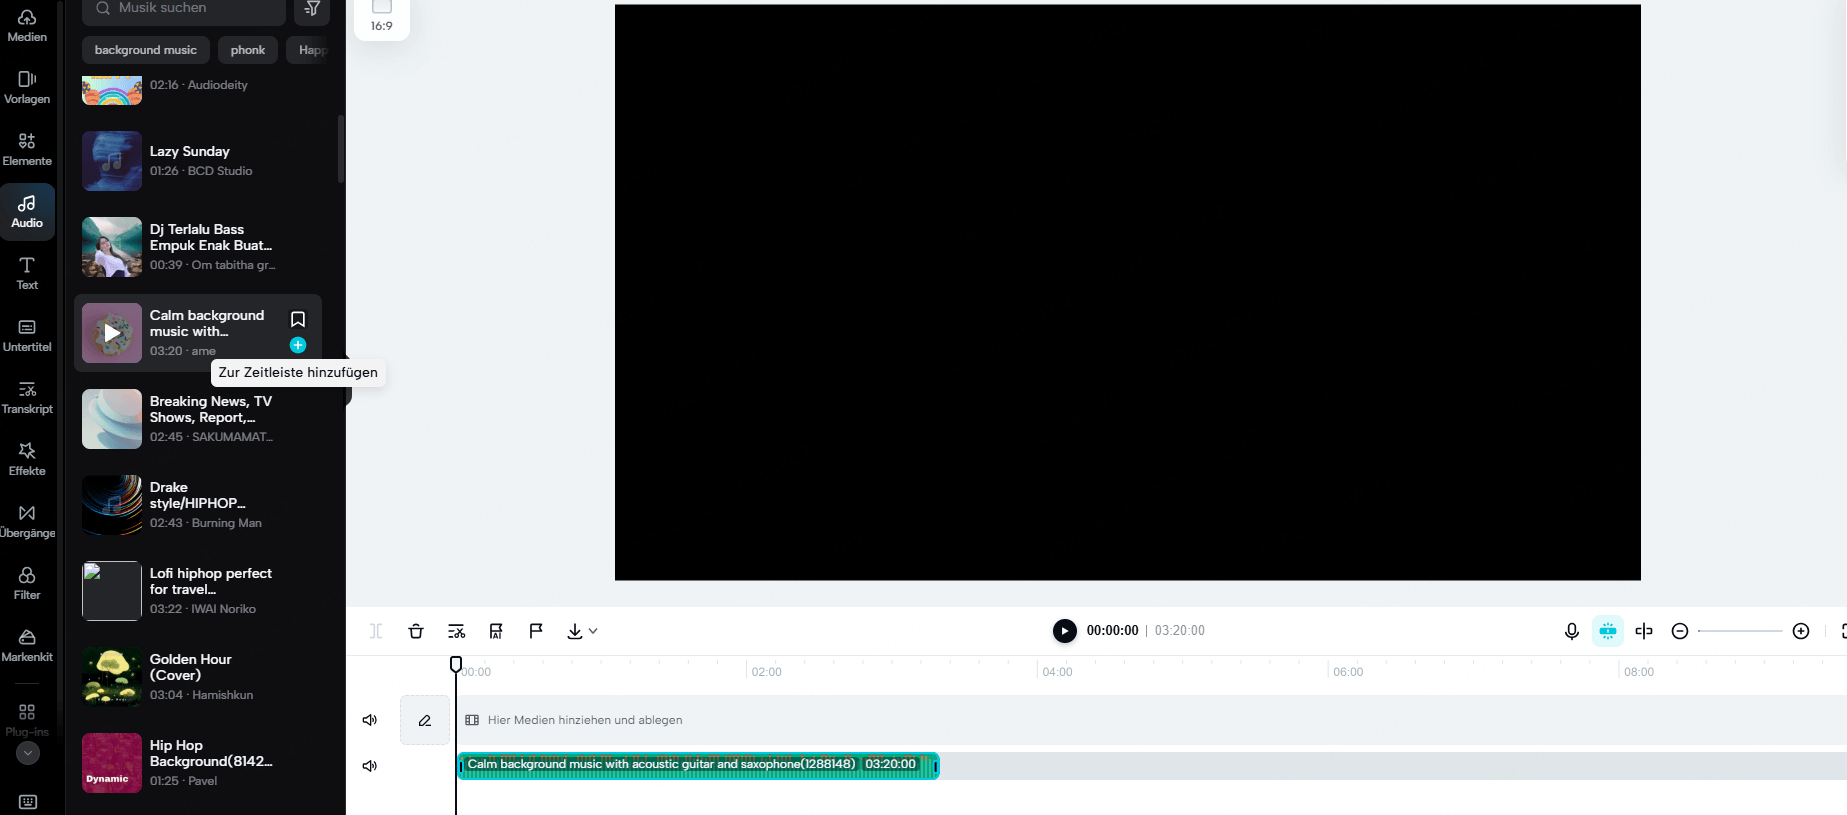Click the beat marker tool icon
Image resolution: width=1847 pixels, height=815 pixels.
(496, 631)
